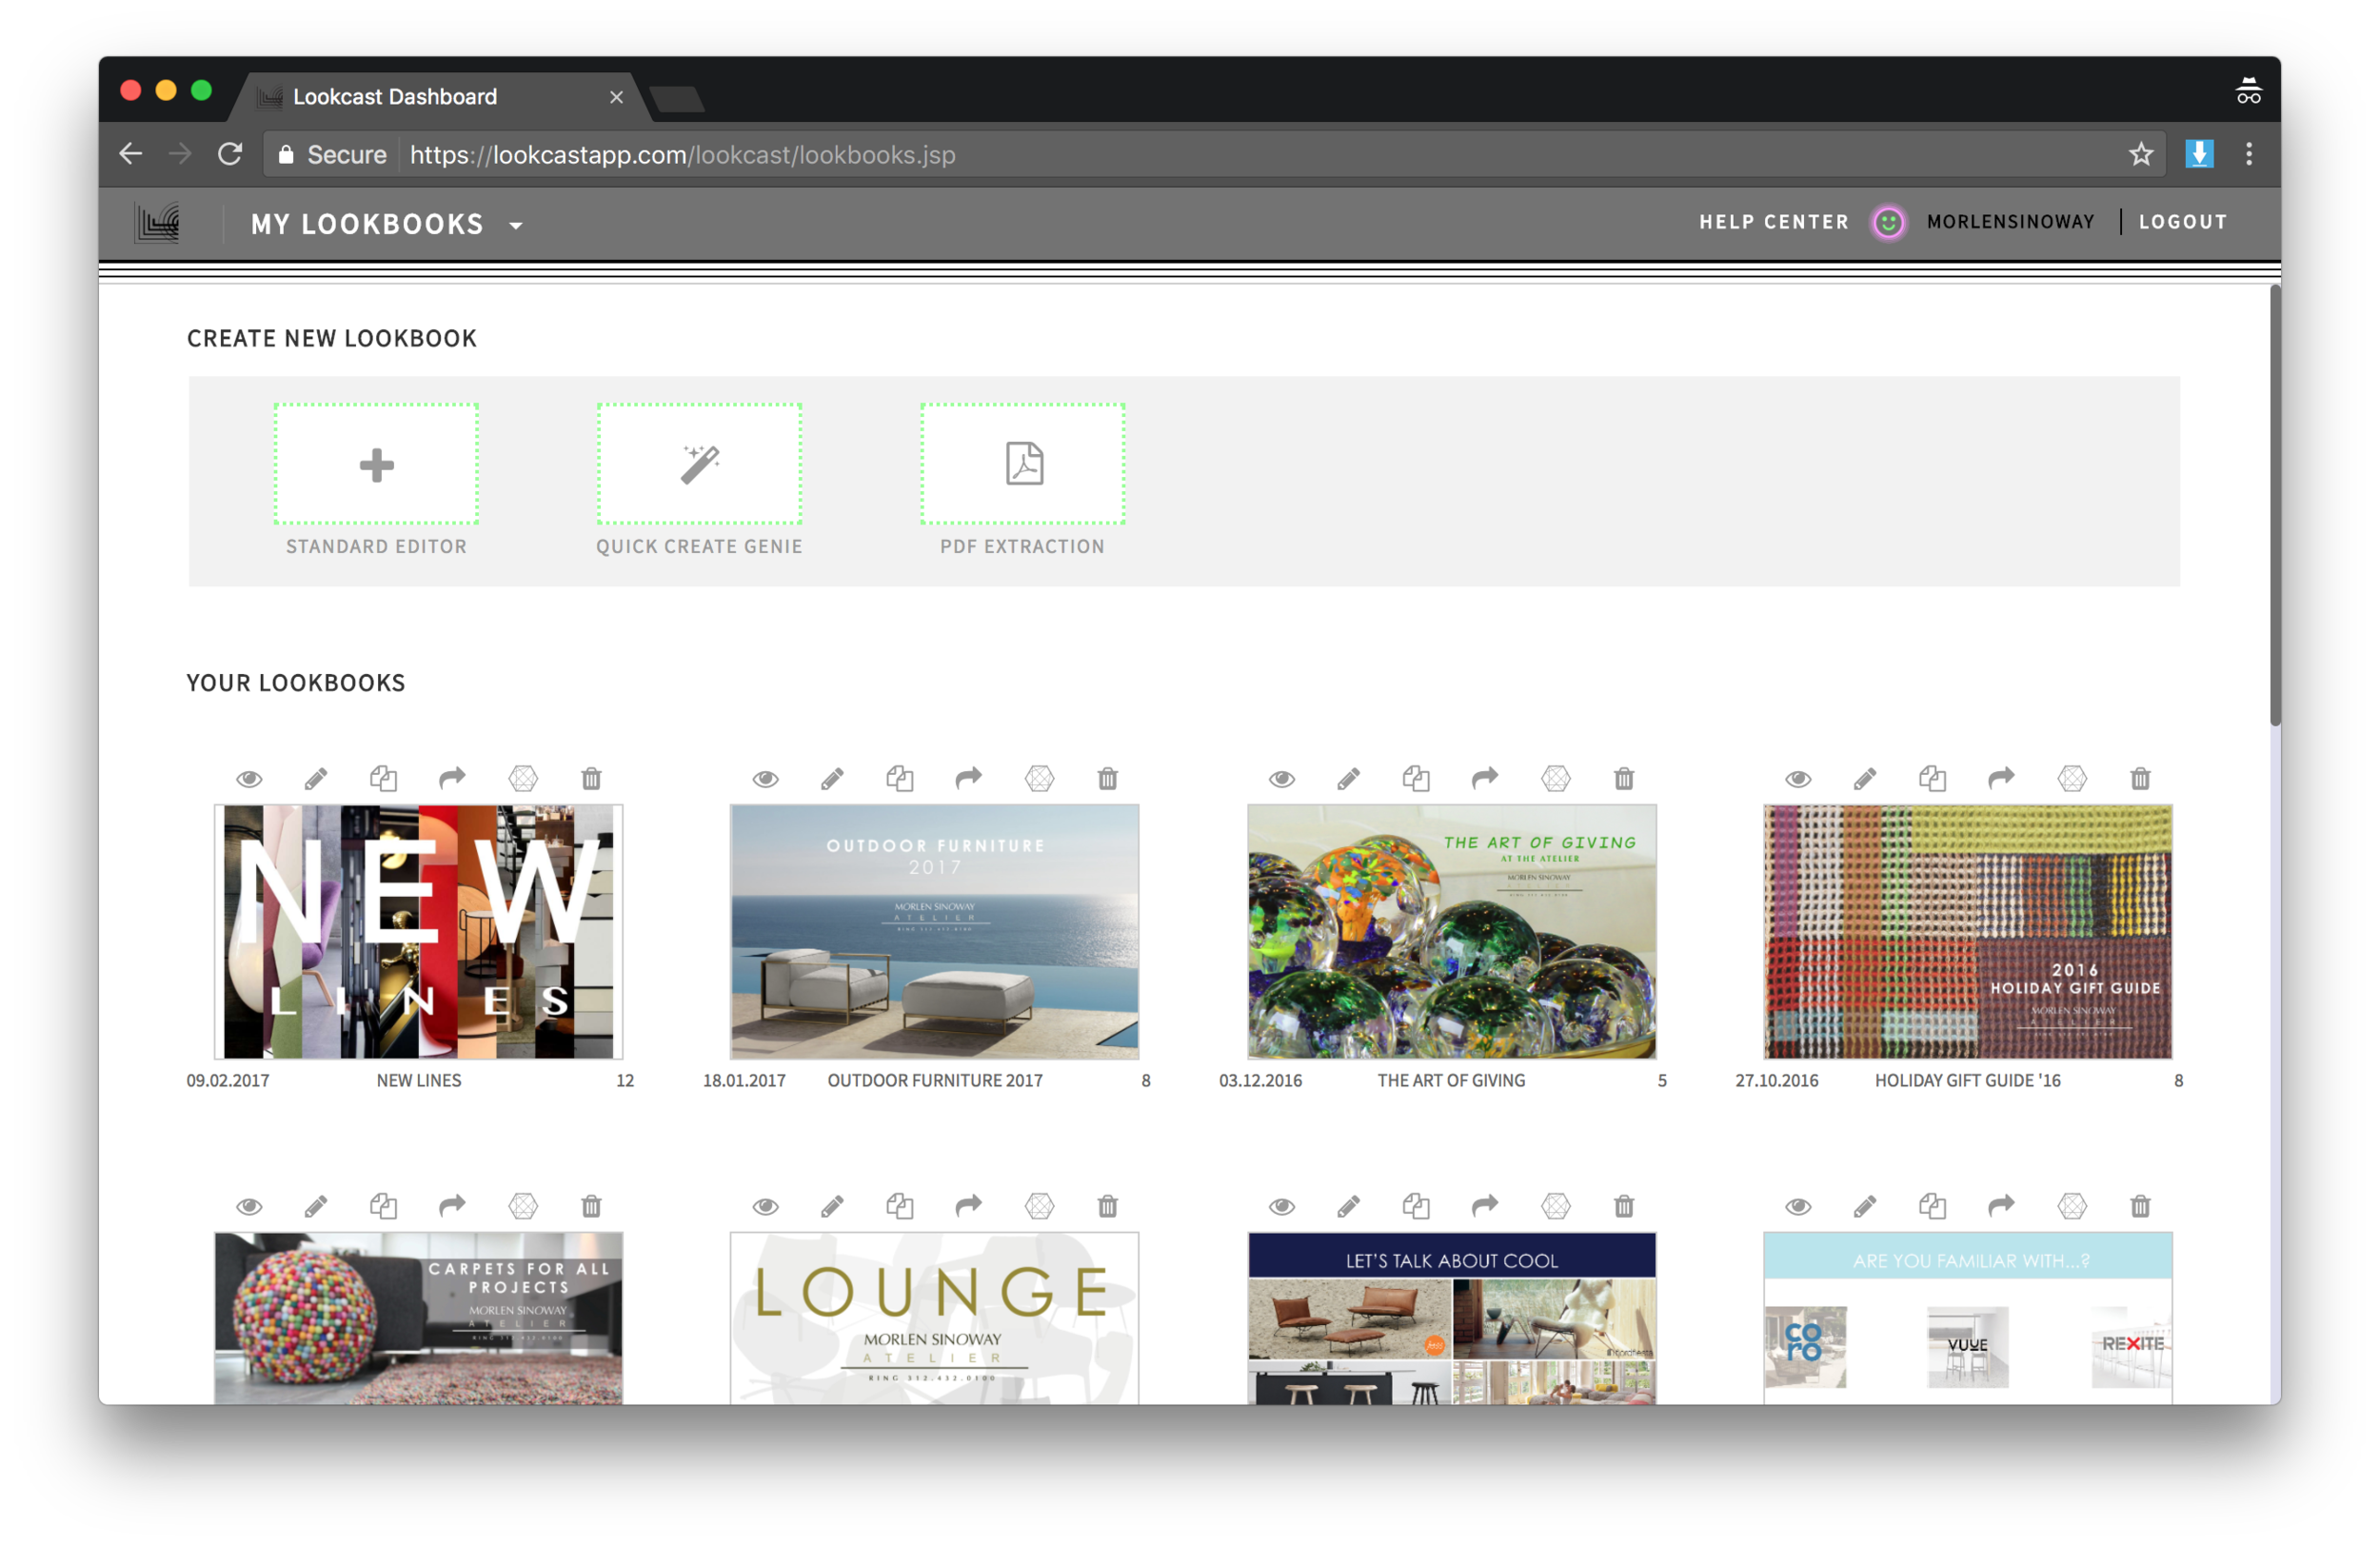Viewport: 2380px width, 1546px height.
Task: Duplicate the Holiday Gift Guide '16 lookbook
Action: (1933, 778)
